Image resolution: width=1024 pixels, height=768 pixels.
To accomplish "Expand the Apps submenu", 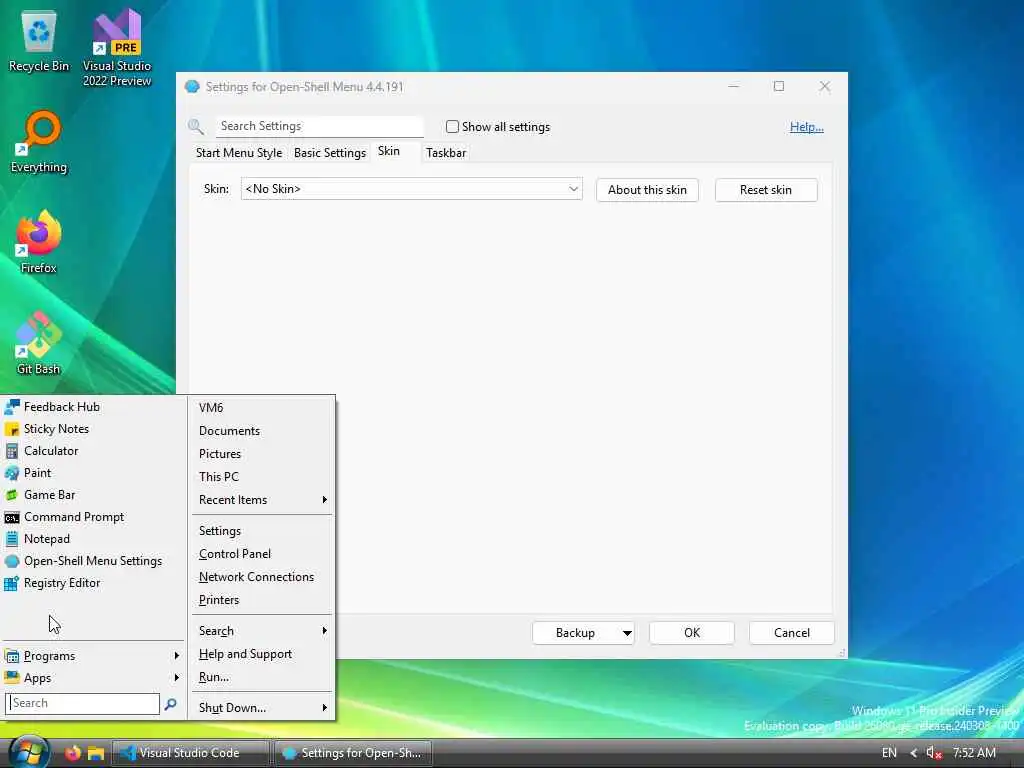I will point(93,678).
